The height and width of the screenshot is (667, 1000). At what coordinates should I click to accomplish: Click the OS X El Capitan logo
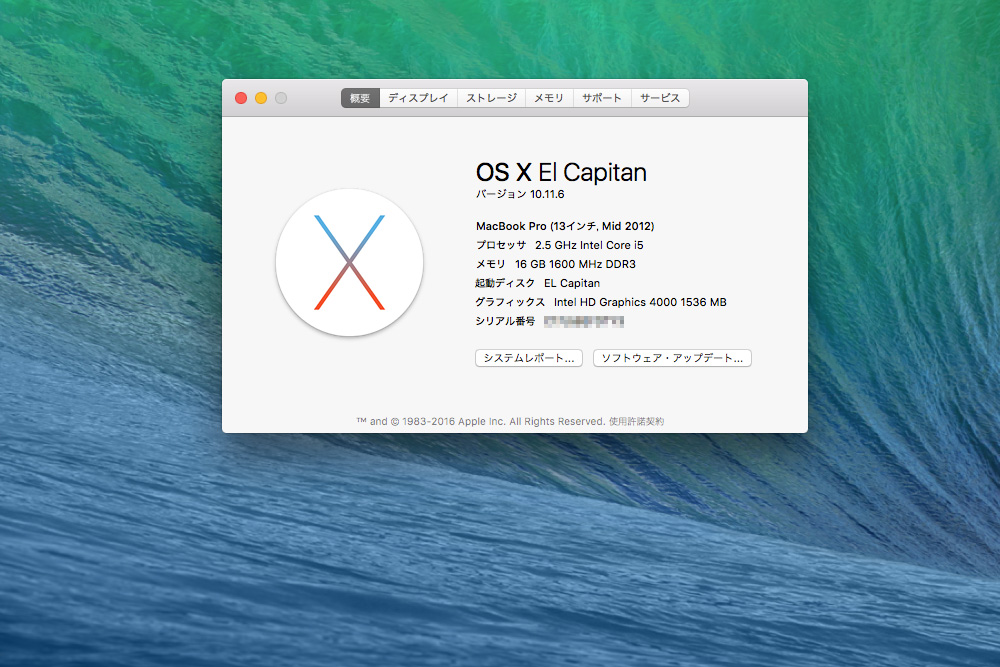pos(349,263)
